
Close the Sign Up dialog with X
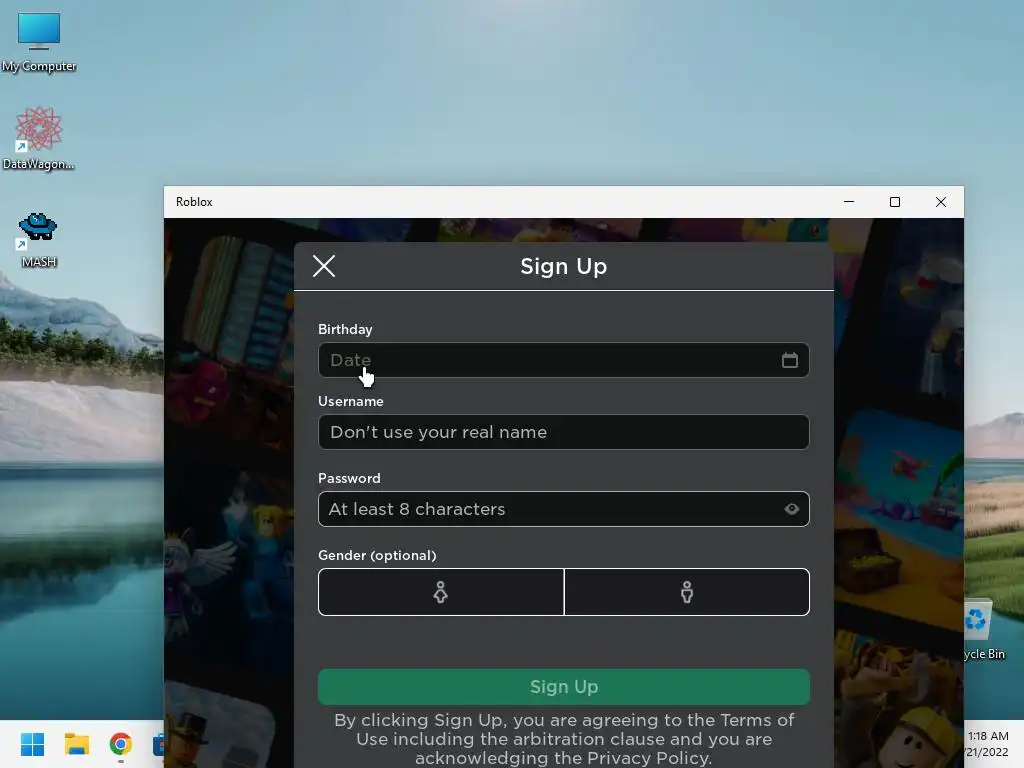coord(324,266)
